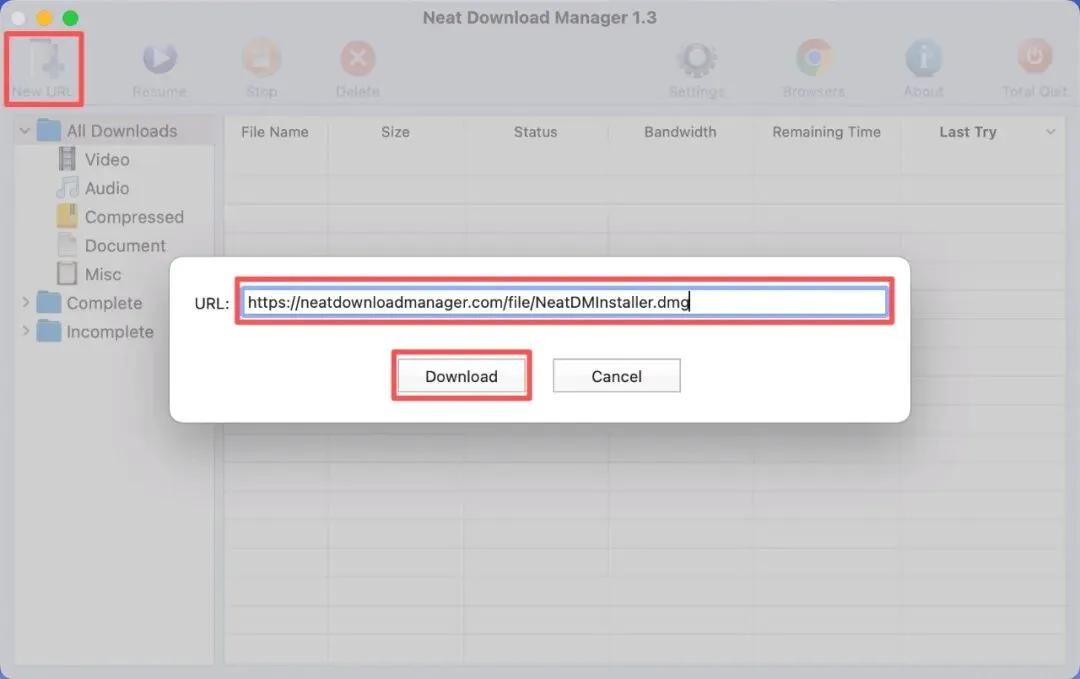Click the Audio music note icon
The height and width of the screenshot is (679, 1080).
68,187
